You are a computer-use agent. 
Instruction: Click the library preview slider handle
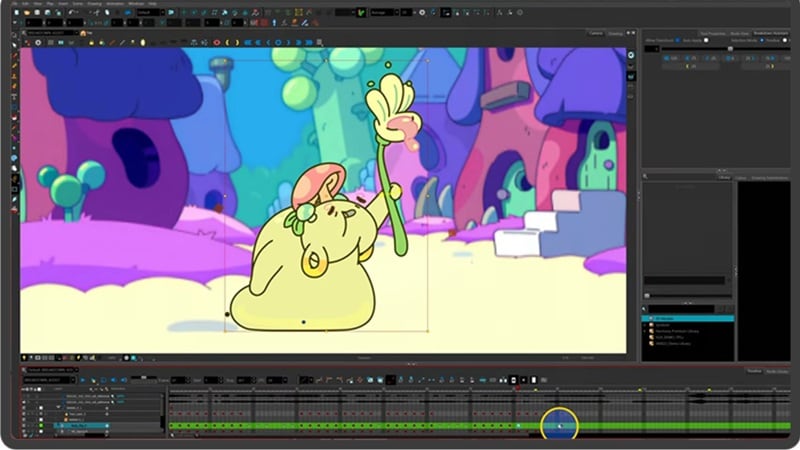[647, 295]
